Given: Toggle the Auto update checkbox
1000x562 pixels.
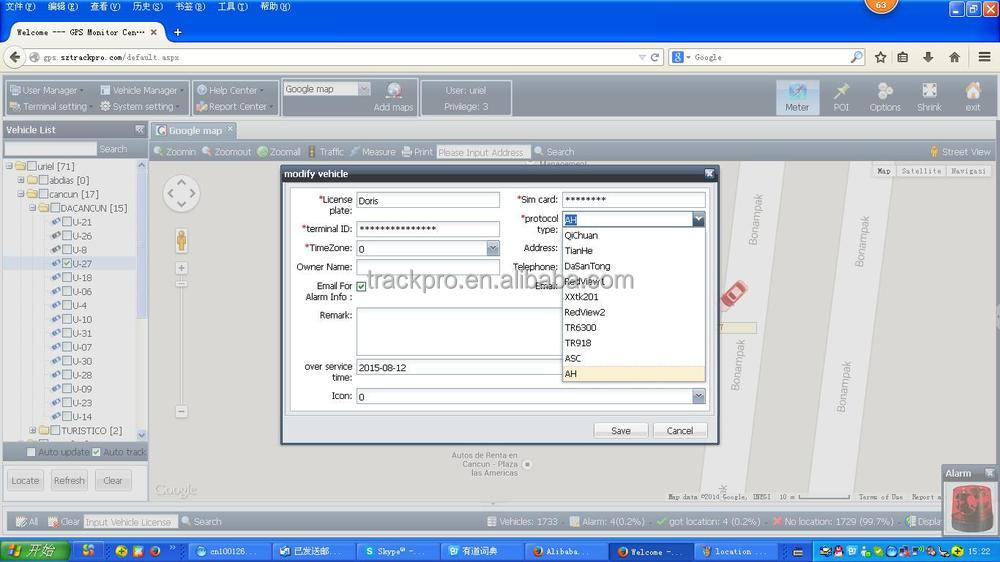Looking at the screenshot, I should click(31, 452).
